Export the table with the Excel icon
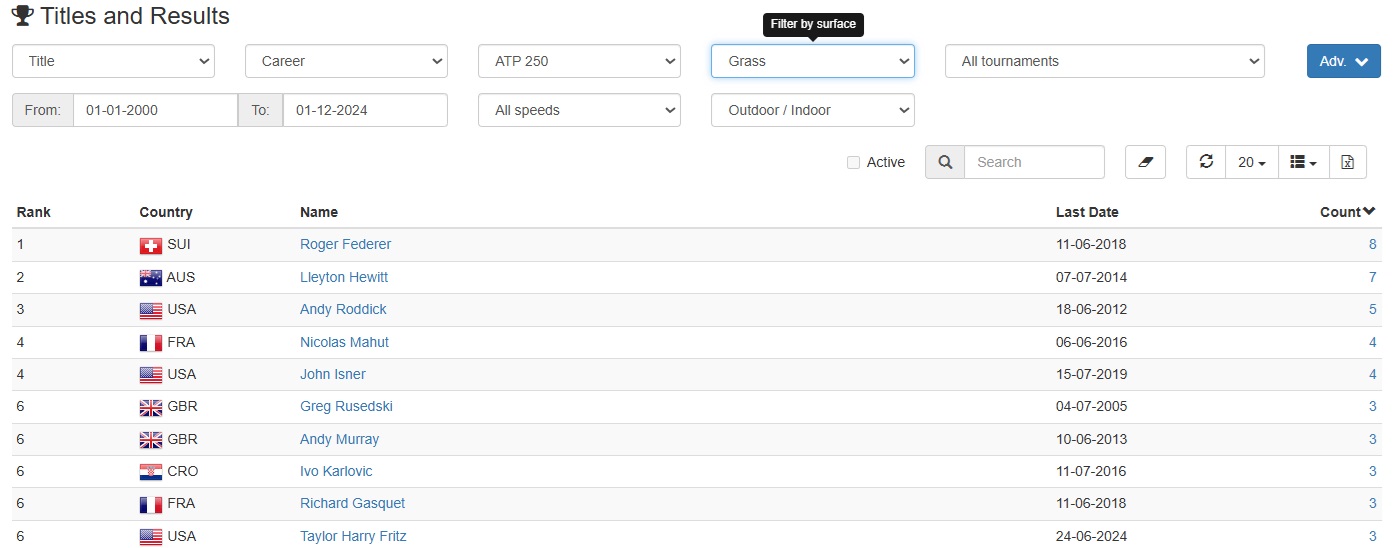1393x548 pixels. click(x=1347, y=162)
